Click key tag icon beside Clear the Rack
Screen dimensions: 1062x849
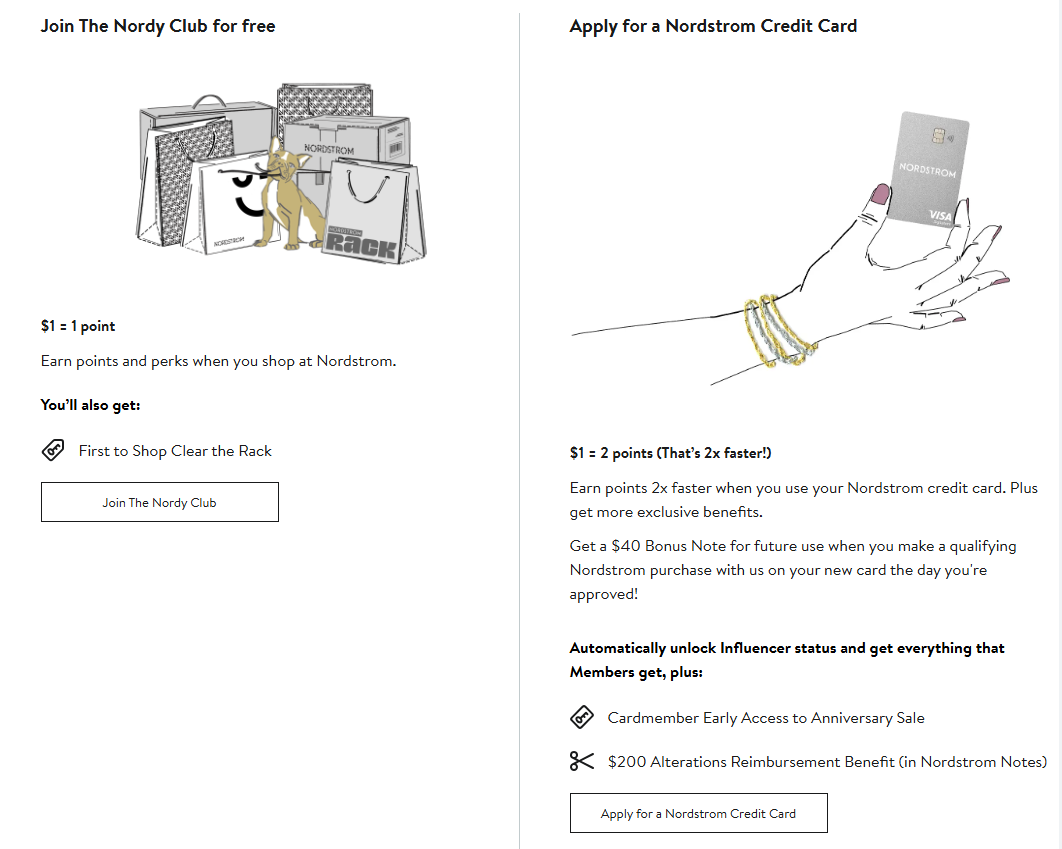pyautogui.click(x=53, y=451)
